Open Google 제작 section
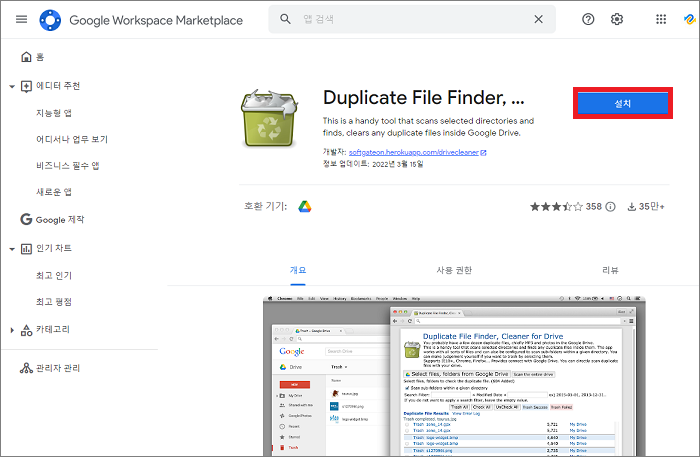This screenshot has height=457, width=700. pos(60,220)
